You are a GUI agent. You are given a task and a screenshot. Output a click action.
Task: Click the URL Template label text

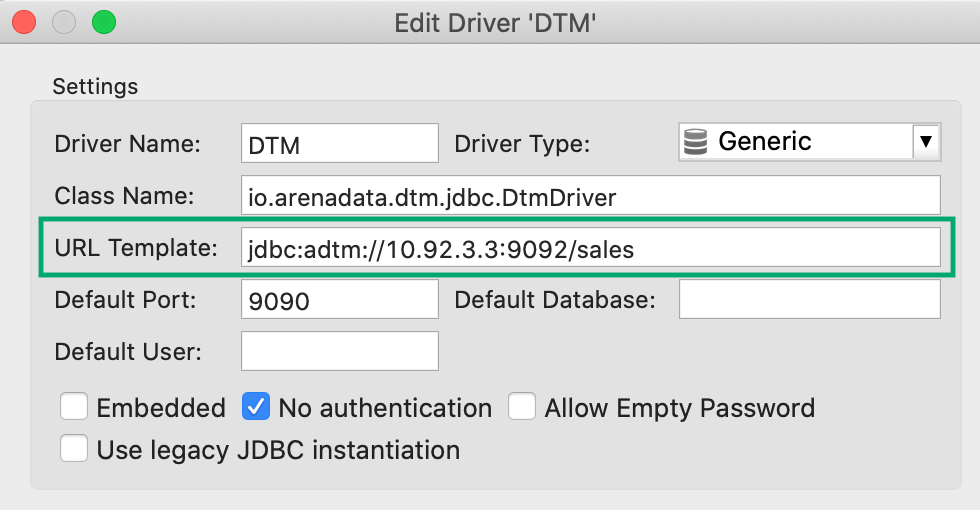coord(135,248)
